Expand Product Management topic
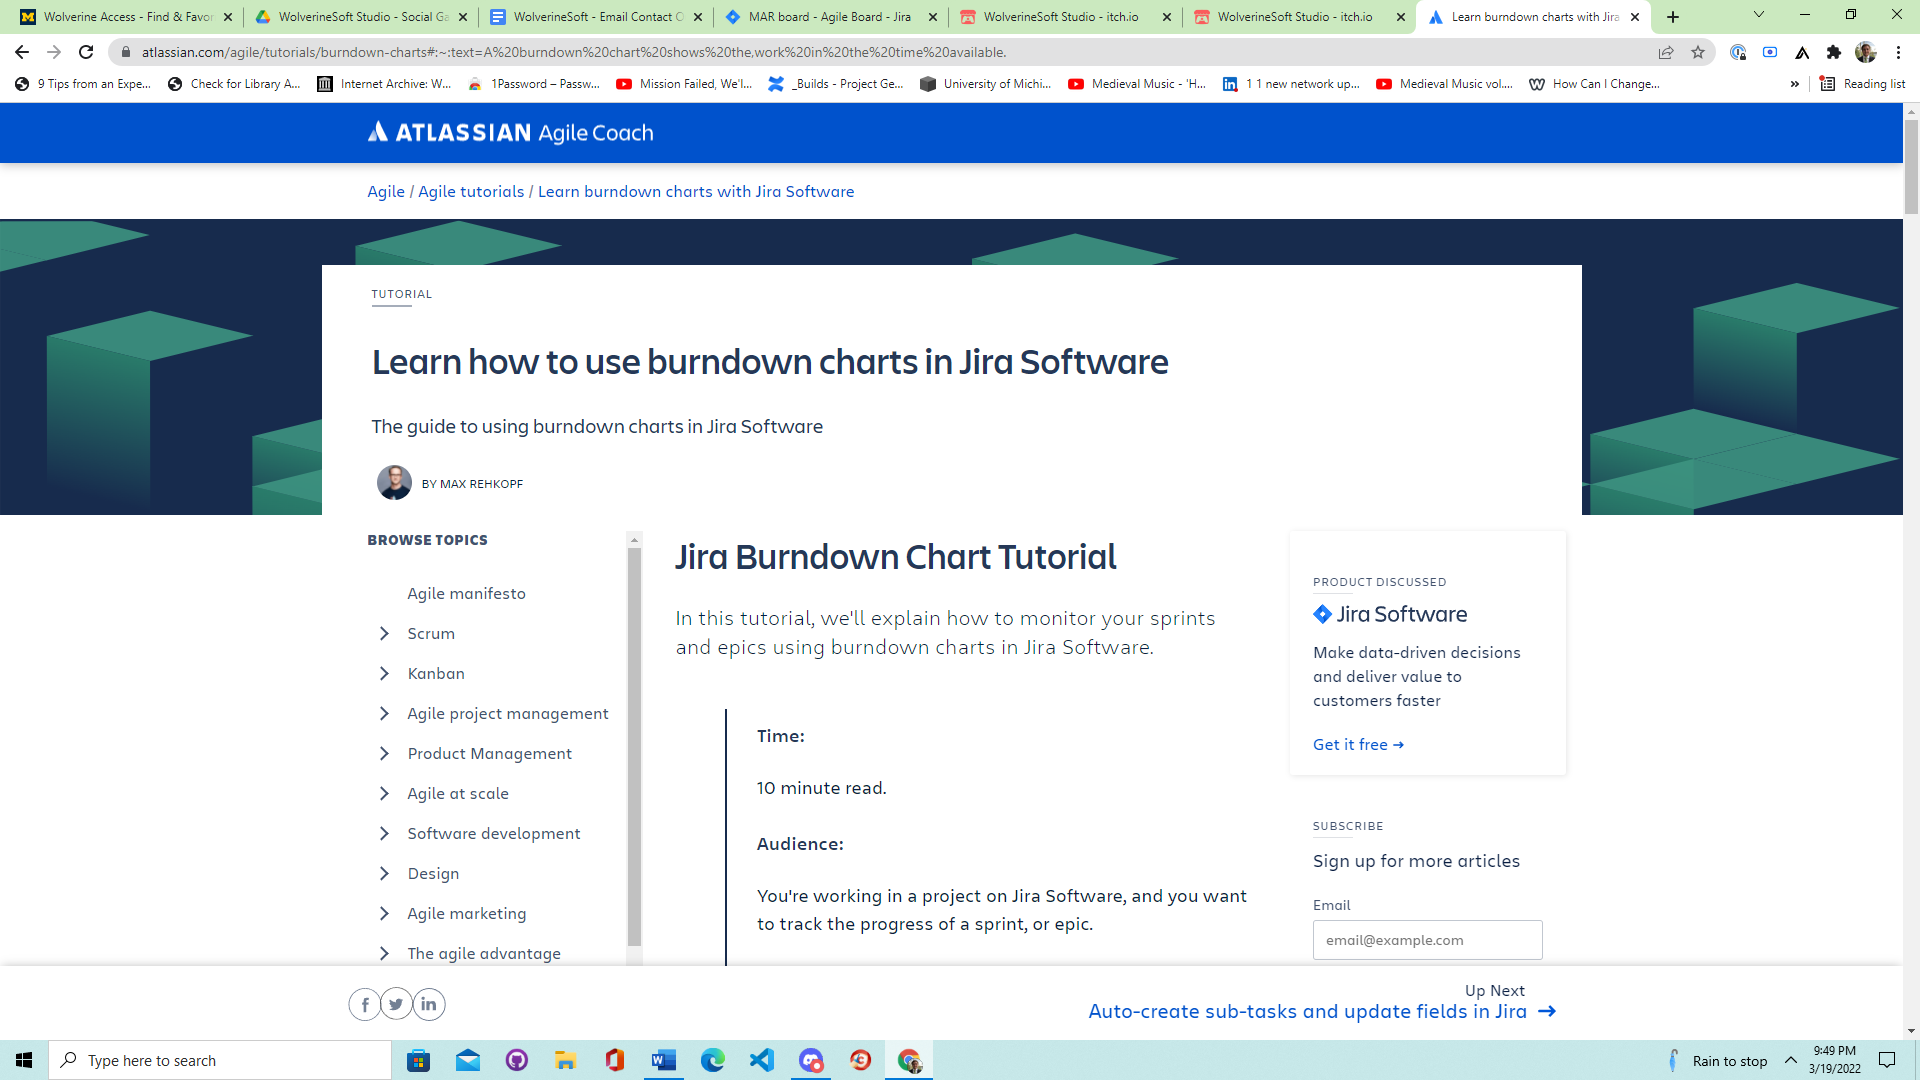The image size is (1920, 1080). tap(384, 753)
